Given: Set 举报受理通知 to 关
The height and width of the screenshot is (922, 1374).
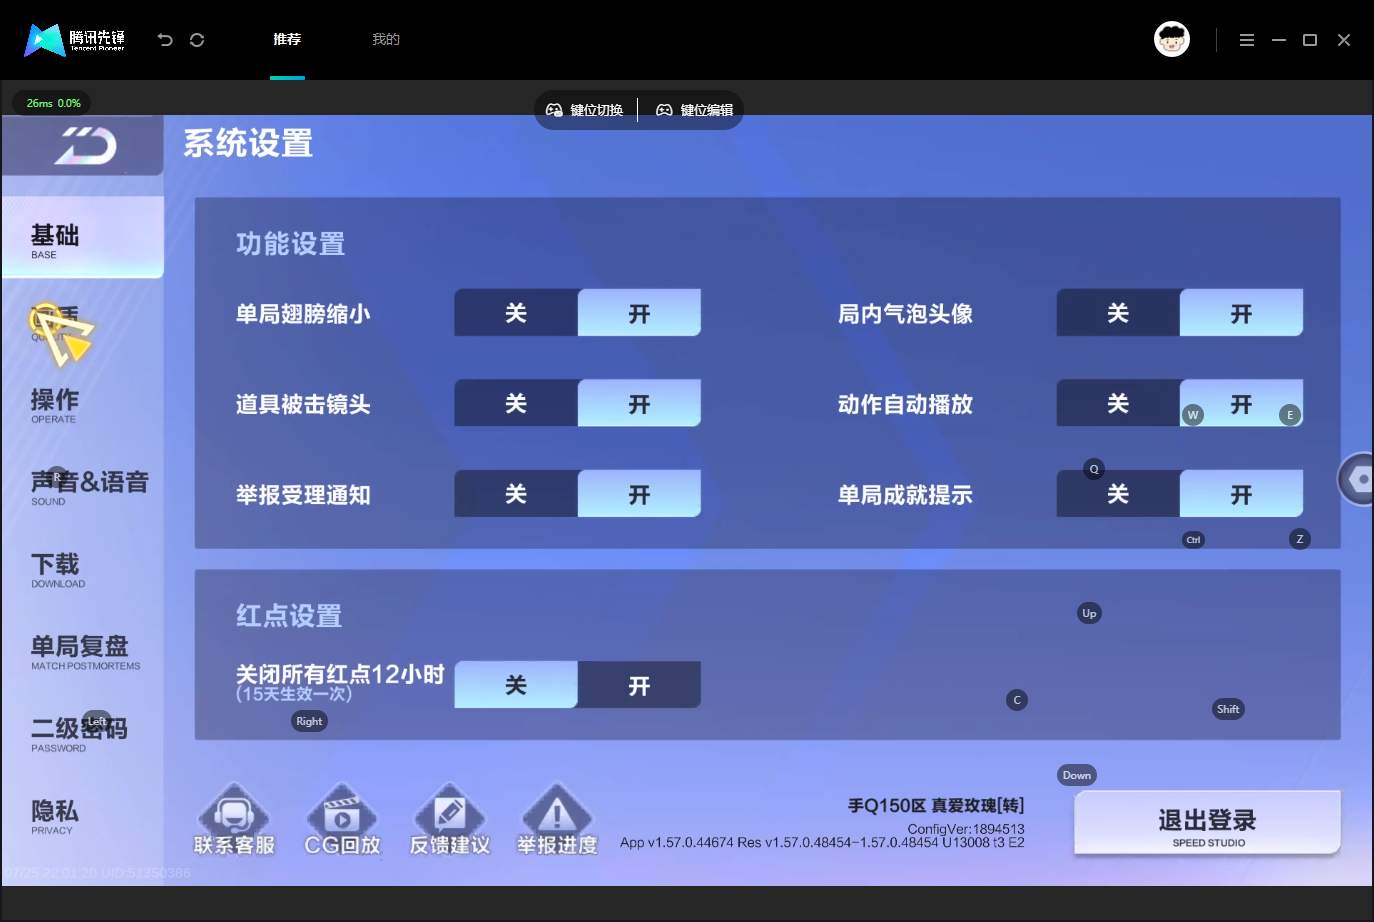Looking at the screenshot, I should pyautogui.click(x=516, y=494).
